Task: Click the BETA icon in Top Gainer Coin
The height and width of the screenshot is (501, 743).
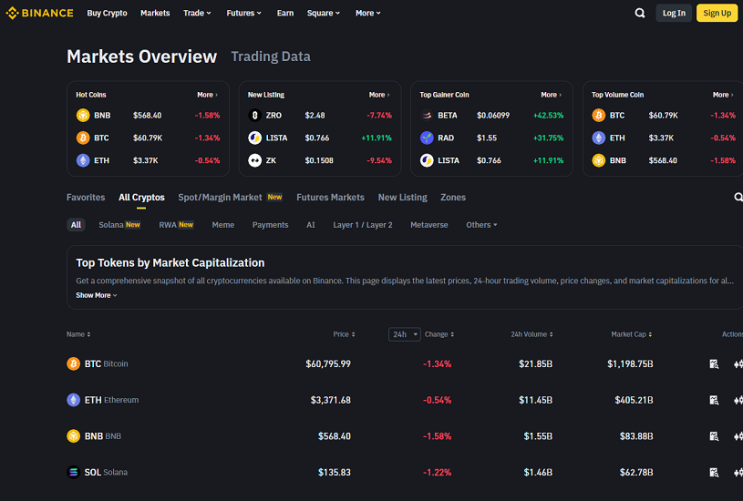Action: (426, 115)
